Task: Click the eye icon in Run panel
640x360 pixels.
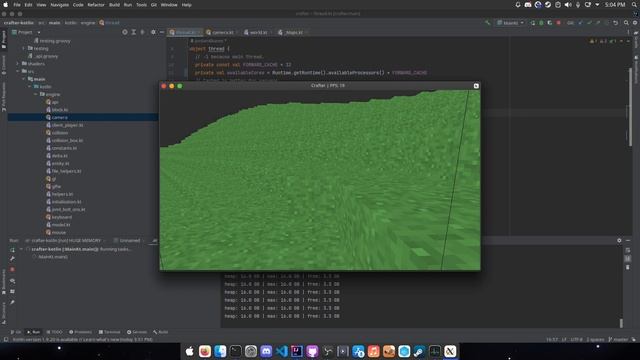Action: (12, 281)
